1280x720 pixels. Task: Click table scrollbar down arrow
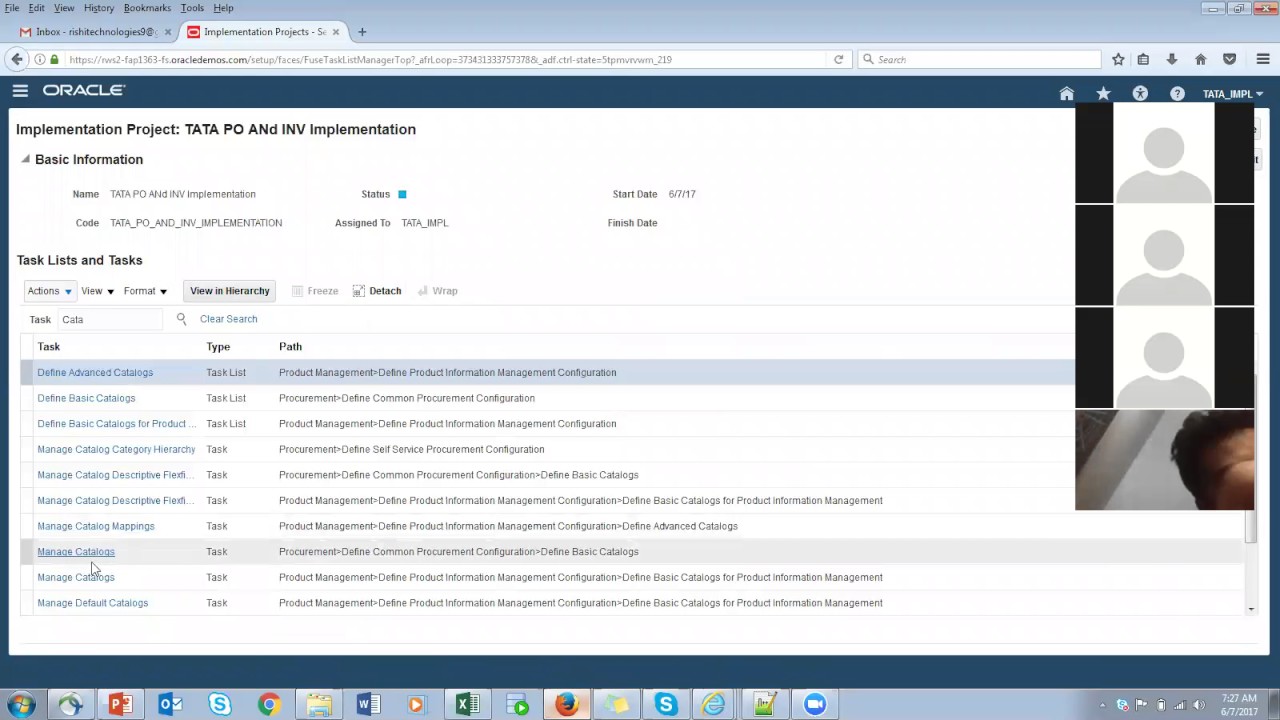[1251, 609]
